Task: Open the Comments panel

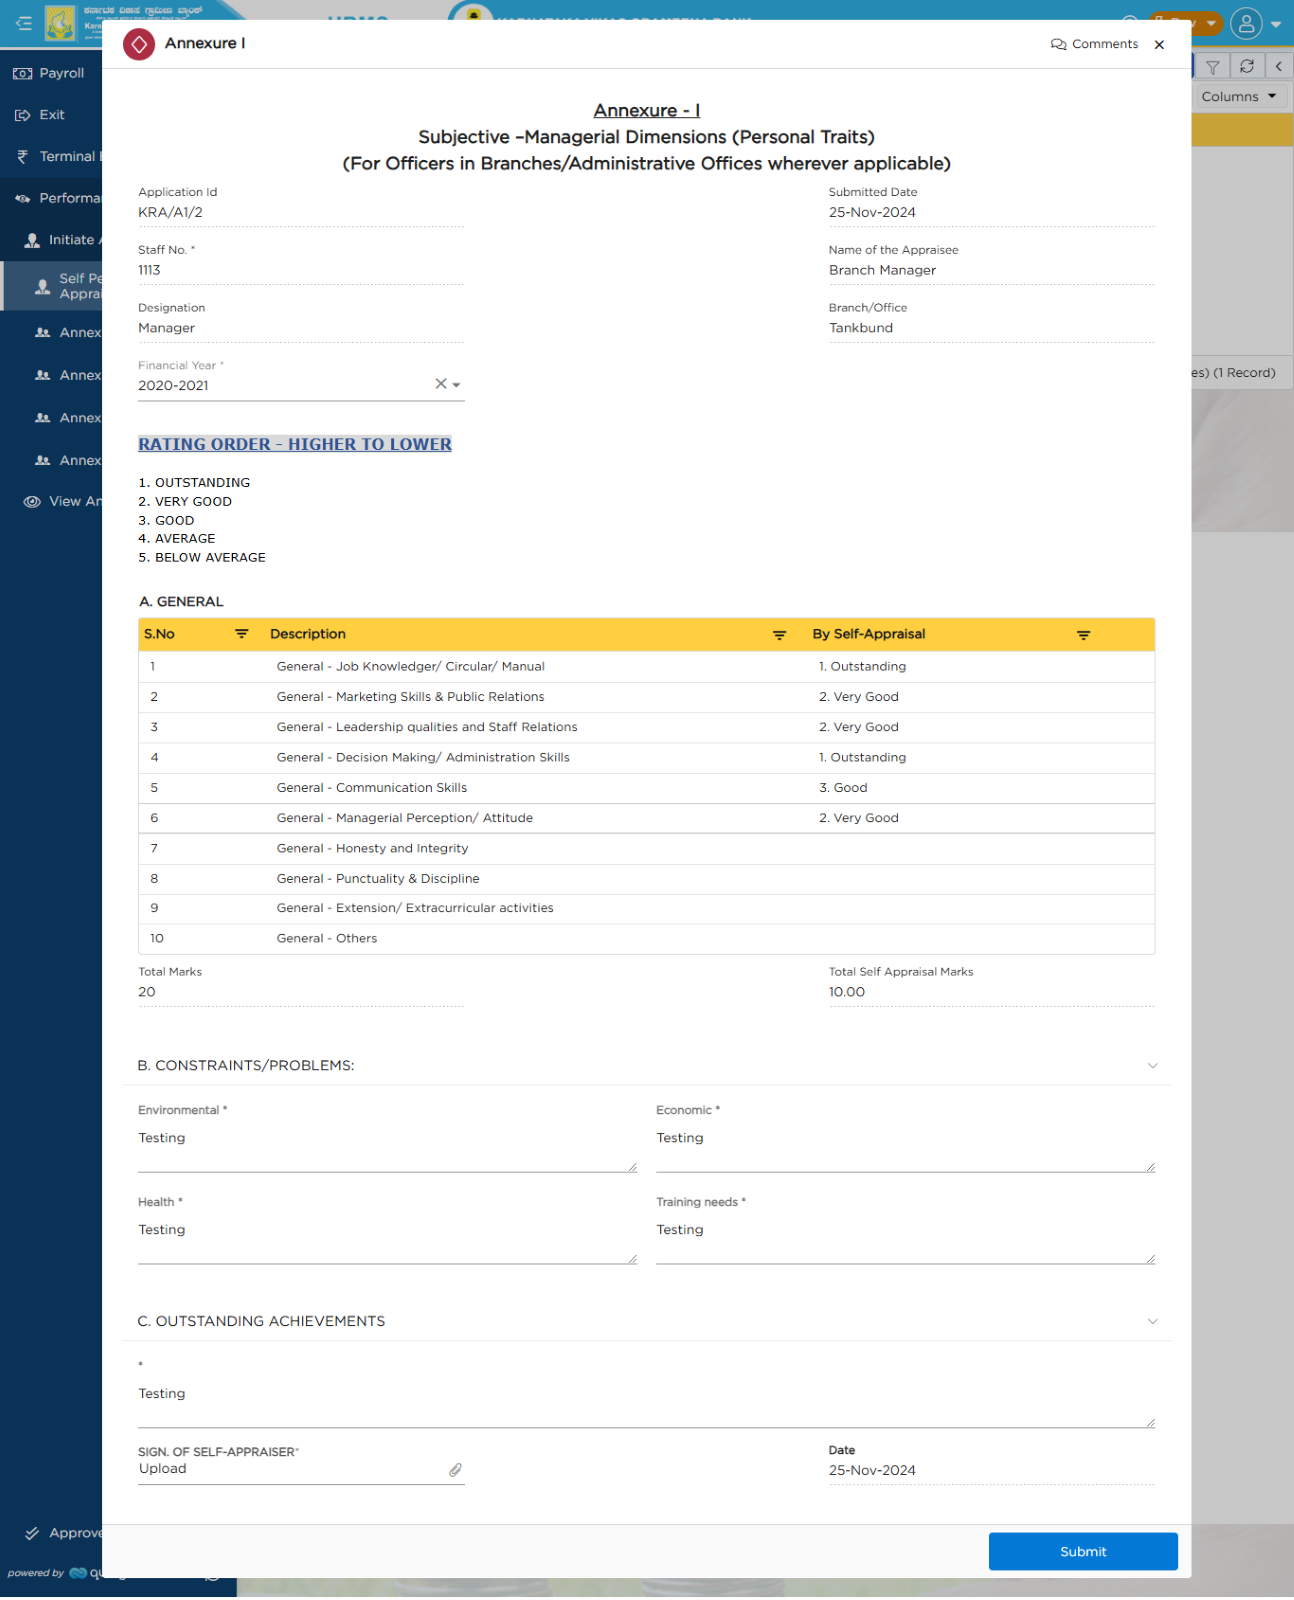Action: [1094, 44]
